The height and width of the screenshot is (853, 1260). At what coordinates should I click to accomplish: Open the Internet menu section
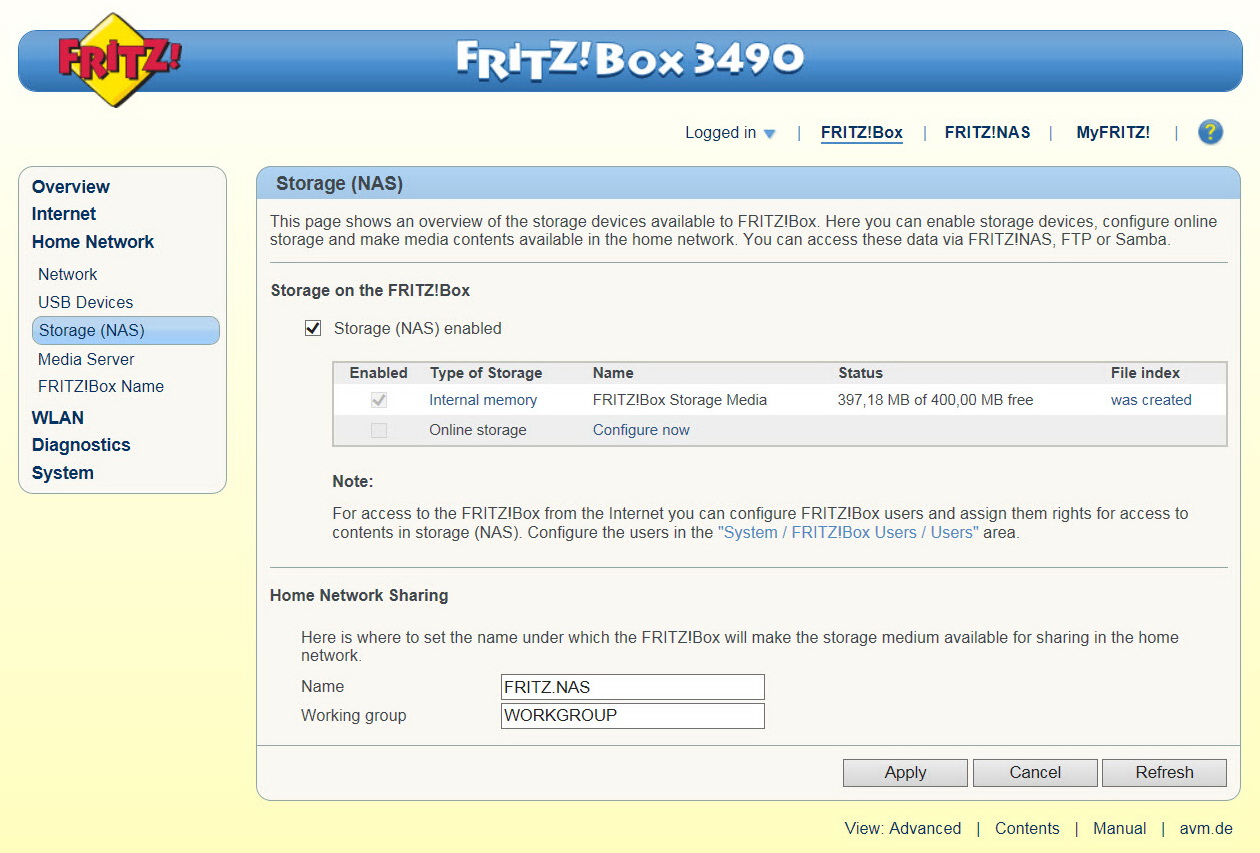pos(64,214)
